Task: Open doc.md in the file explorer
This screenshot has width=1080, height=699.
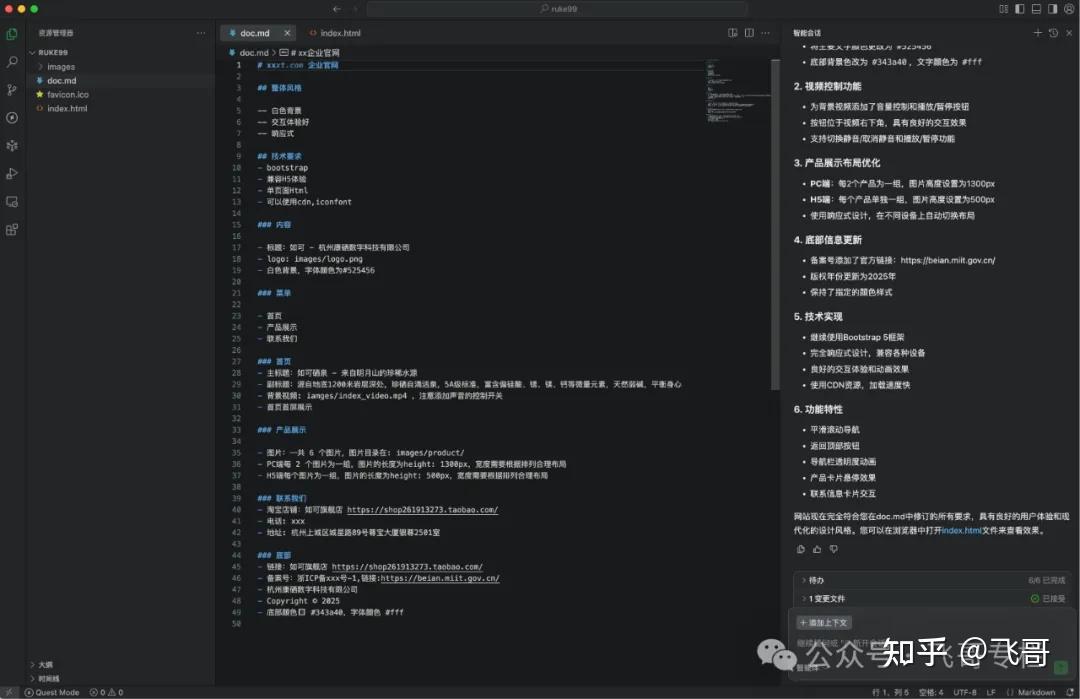Action: pos(61,81)
